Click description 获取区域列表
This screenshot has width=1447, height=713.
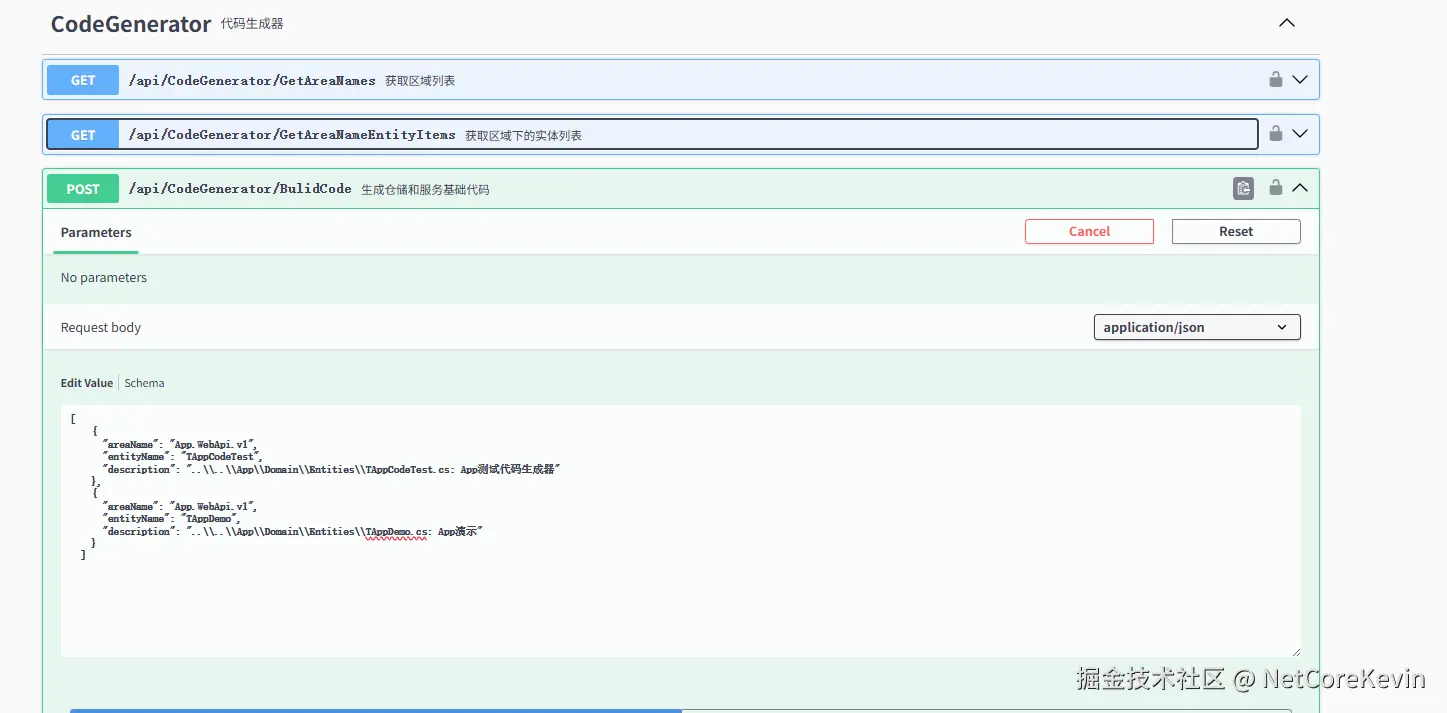(x=420, y=80)
